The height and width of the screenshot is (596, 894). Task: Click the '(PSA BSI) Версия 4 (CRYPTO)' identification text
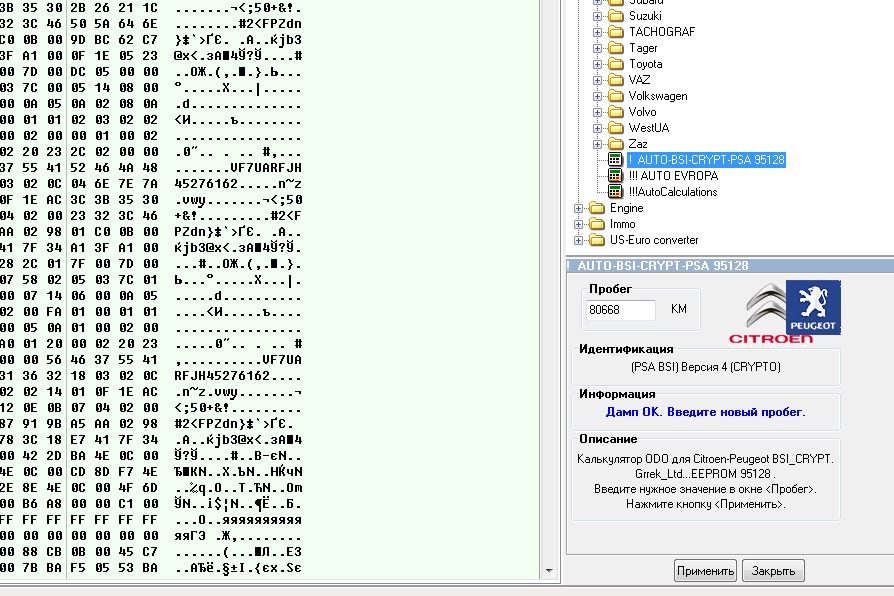point(706,367)
